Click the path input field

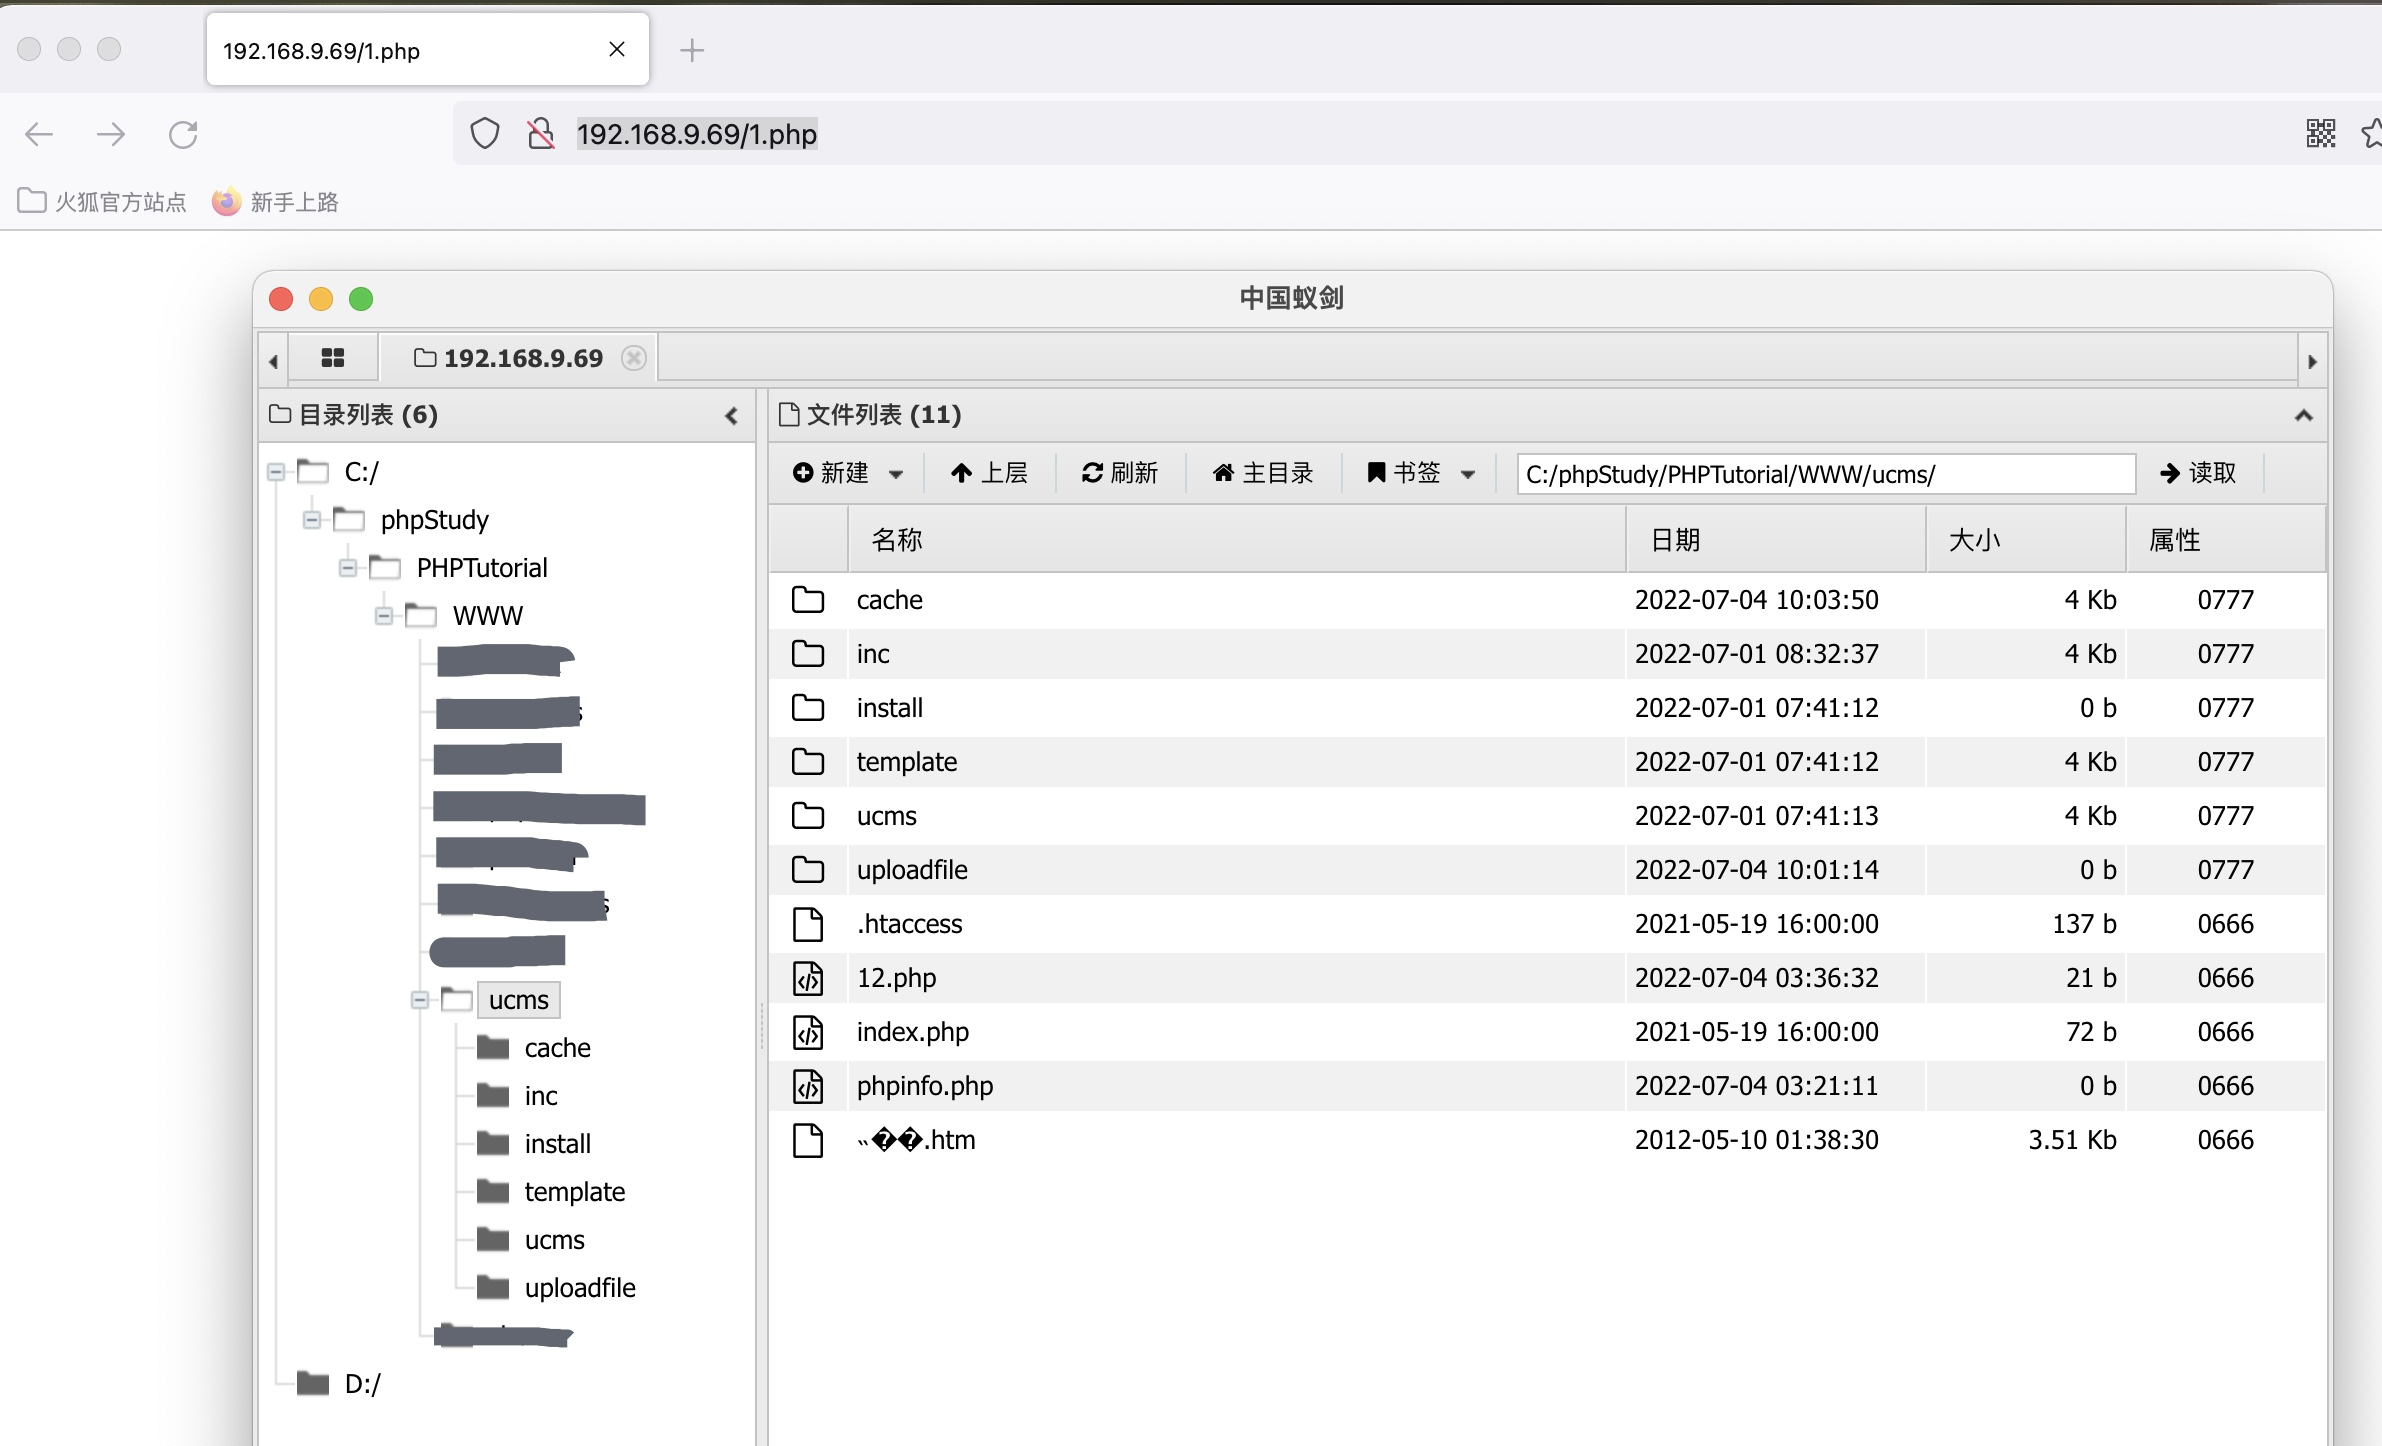tap(1825, 474)
